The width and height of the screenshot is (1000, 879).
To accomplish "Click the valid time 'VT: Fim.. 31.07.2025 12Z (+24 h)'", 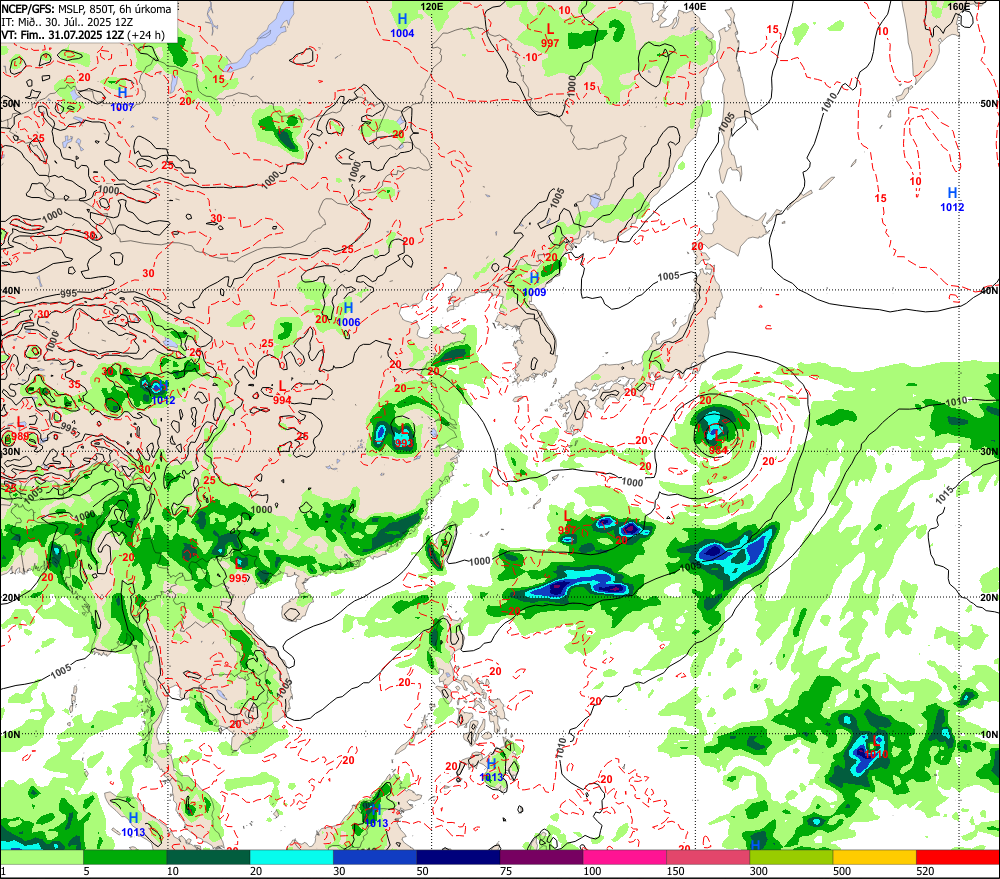I will click(83, 35).
